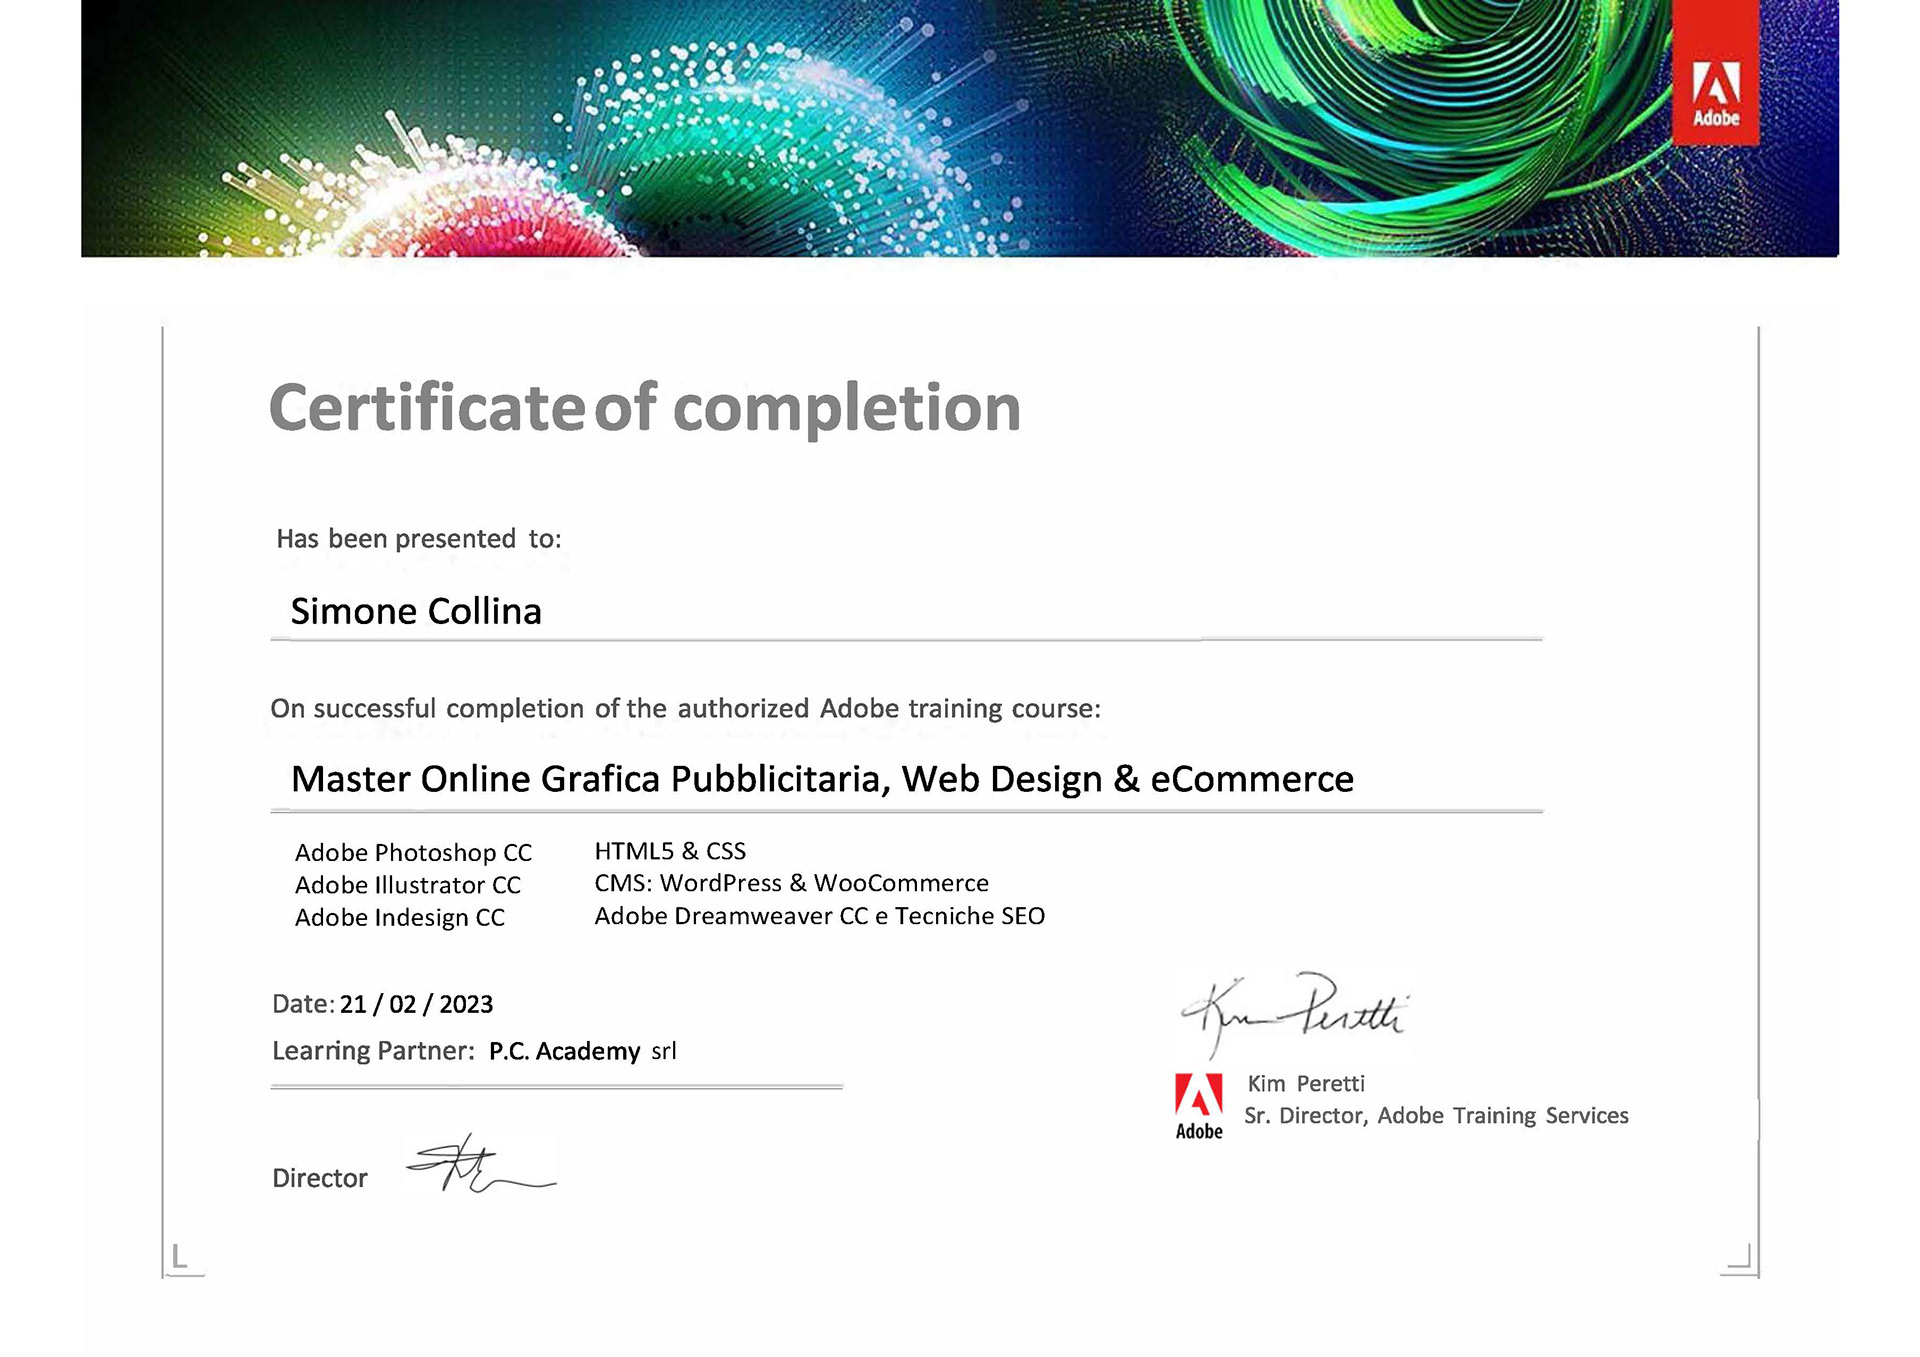Click the Adobe Photoshop CC item
Image resolution: width=1920 pixels, height=1357 pixels.
coord(413,853)
